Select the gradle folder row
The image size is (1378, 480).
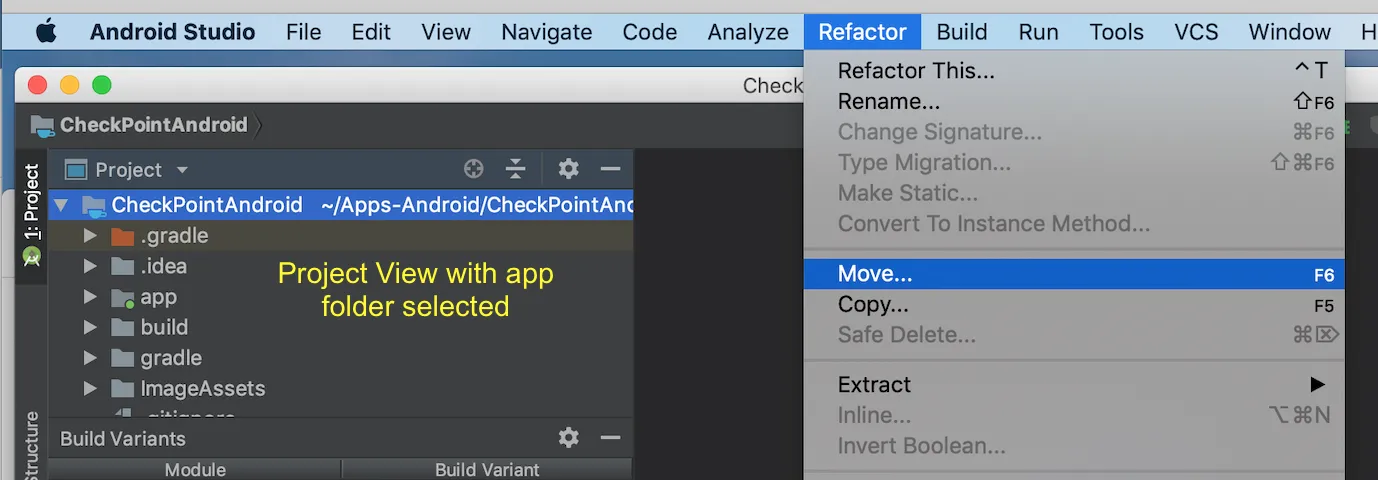(x=340, y=358)
